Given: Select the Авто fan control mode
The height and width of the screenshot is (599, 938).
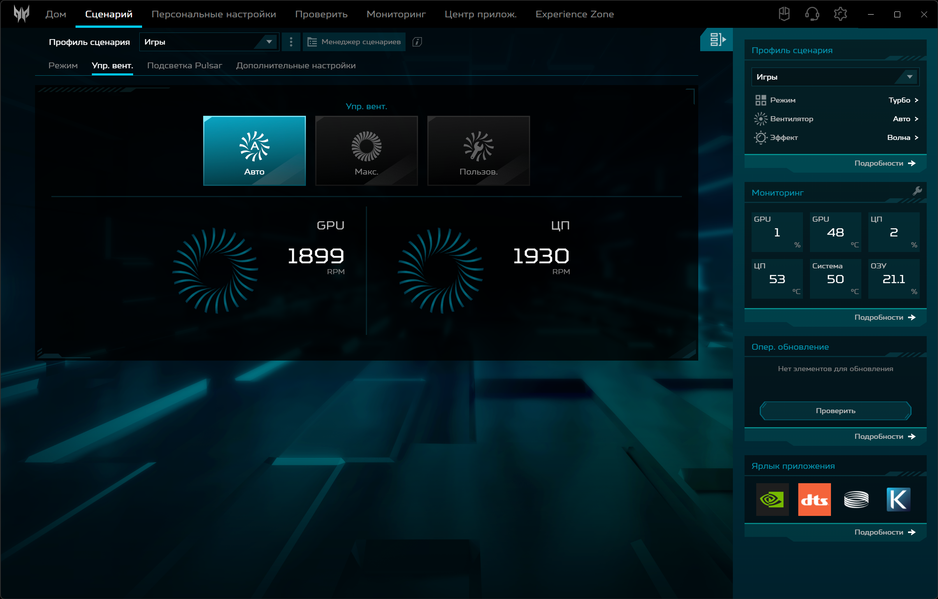Looking at the screenshot, I should (254, 151).
